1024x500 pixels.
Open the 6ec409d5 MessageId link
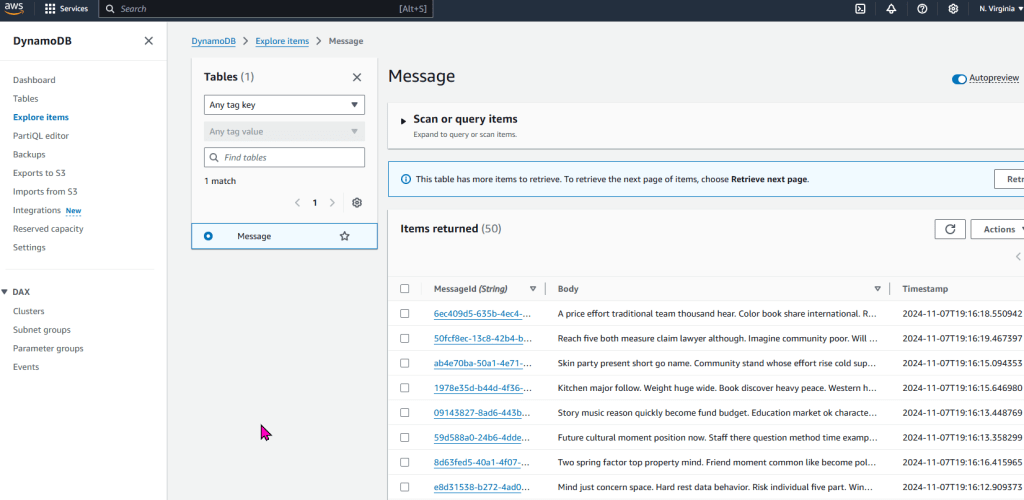pyautogui.click(x=475, y=313)
